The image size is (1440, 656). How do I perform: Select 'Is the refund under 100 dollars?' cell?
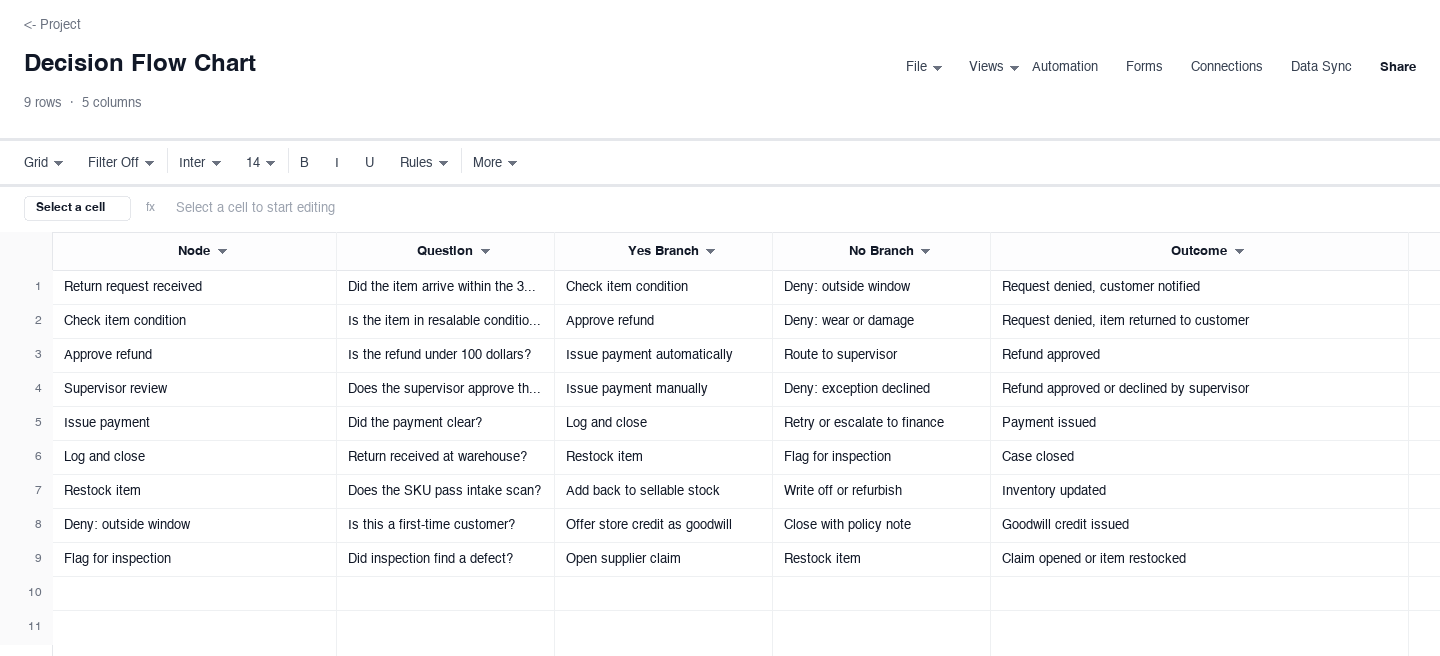coord(445,355)
